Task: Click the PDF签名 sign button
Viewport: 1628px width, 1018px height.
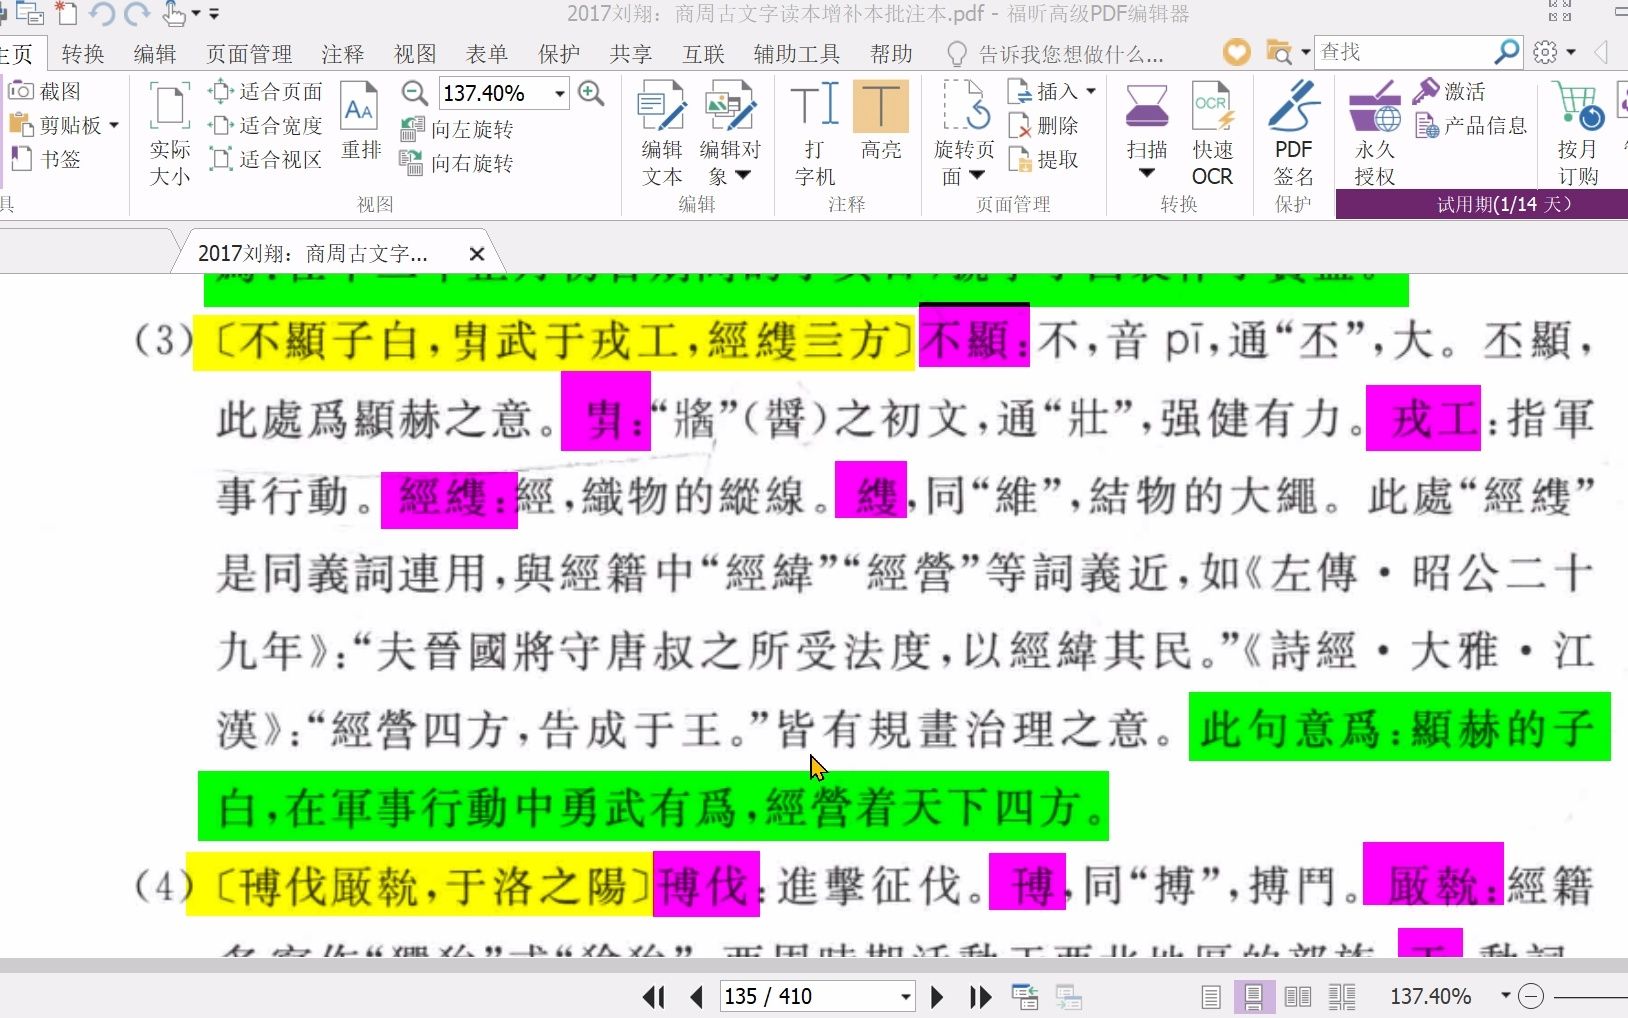Action: pyautogui.click(x=1293, y=134)
